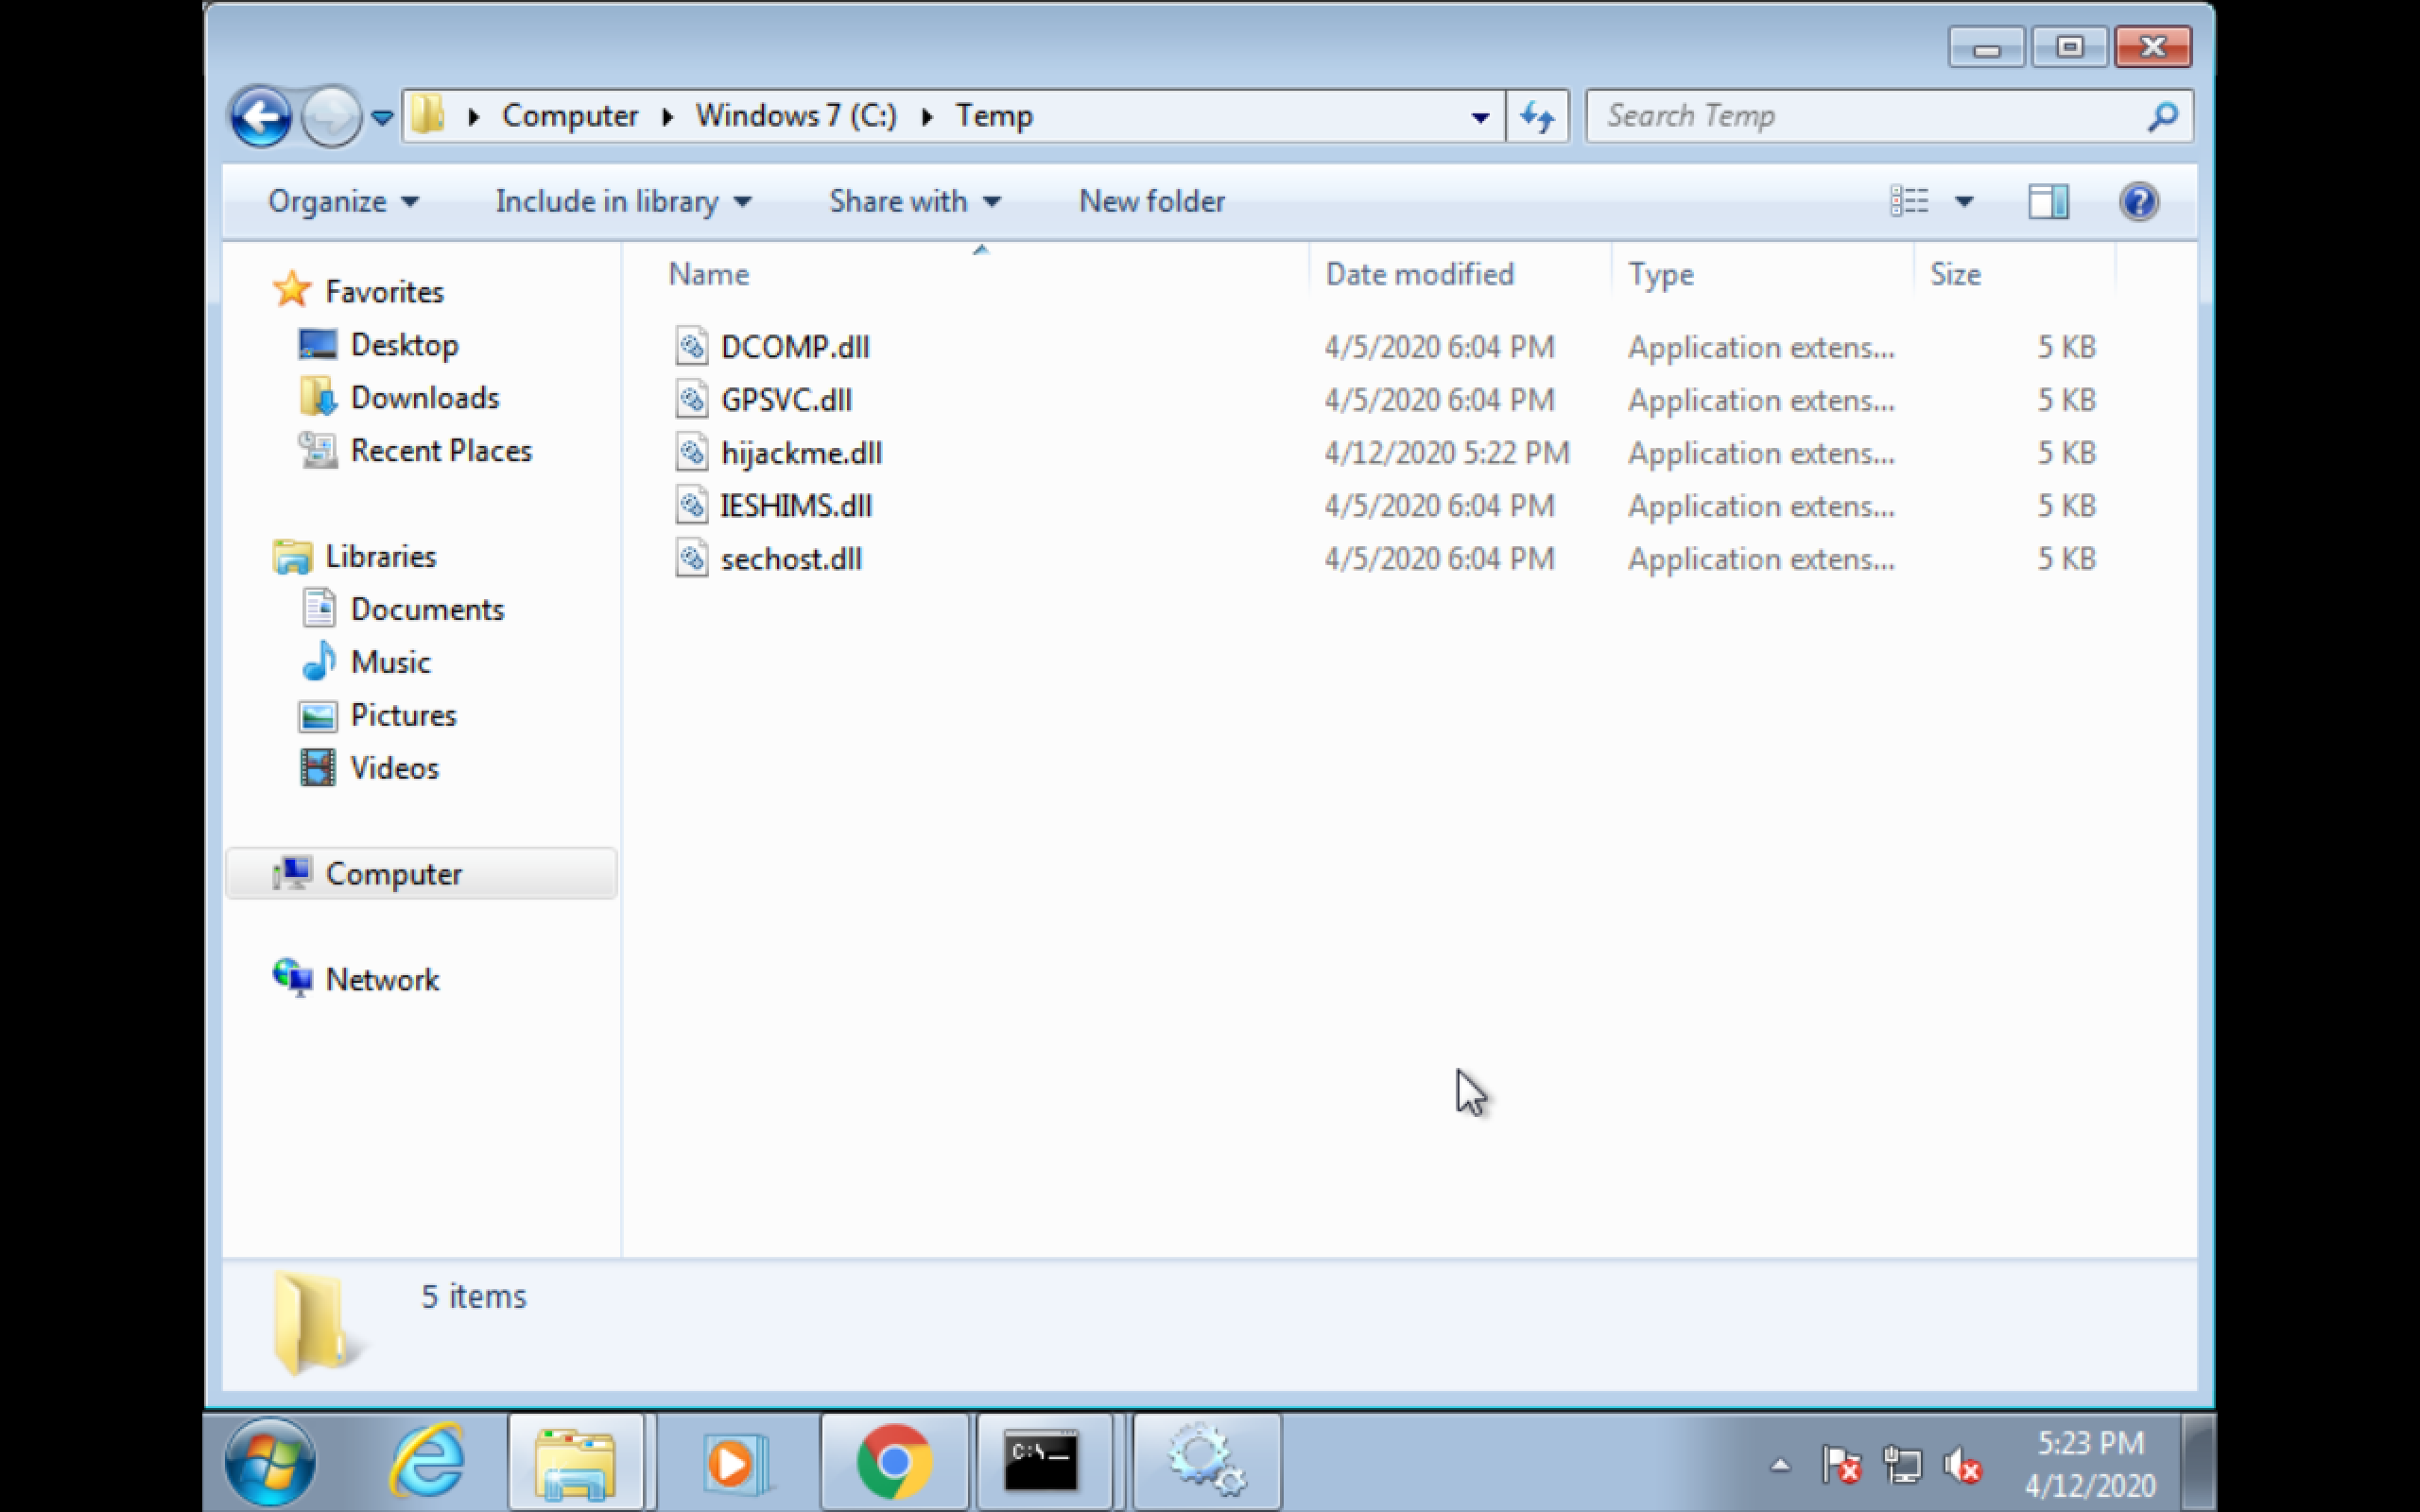This screenshot has height=1512, width=2420.
Task: Open Google Chrome from the taskbar
Action: [894, 1462]
